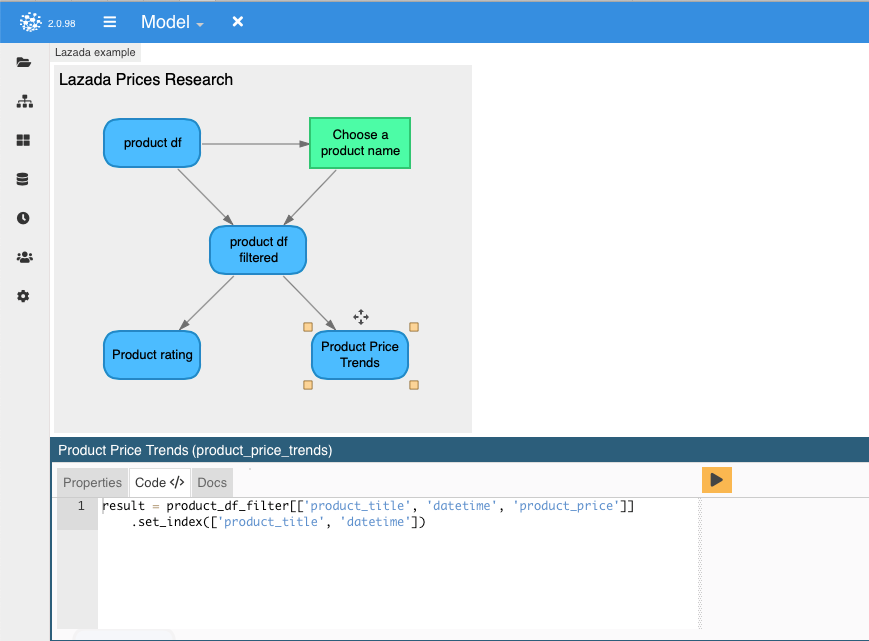Open the users icon in the sidebar

[23, 257]
